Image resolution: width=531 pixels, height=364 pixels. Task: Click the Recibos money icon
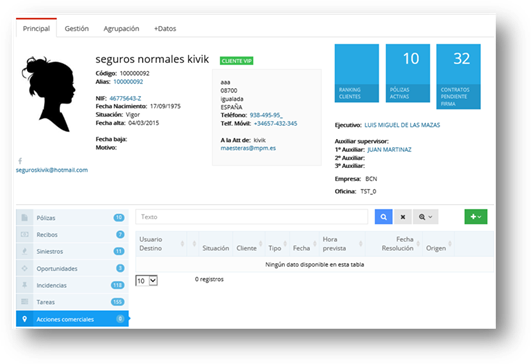24,234
